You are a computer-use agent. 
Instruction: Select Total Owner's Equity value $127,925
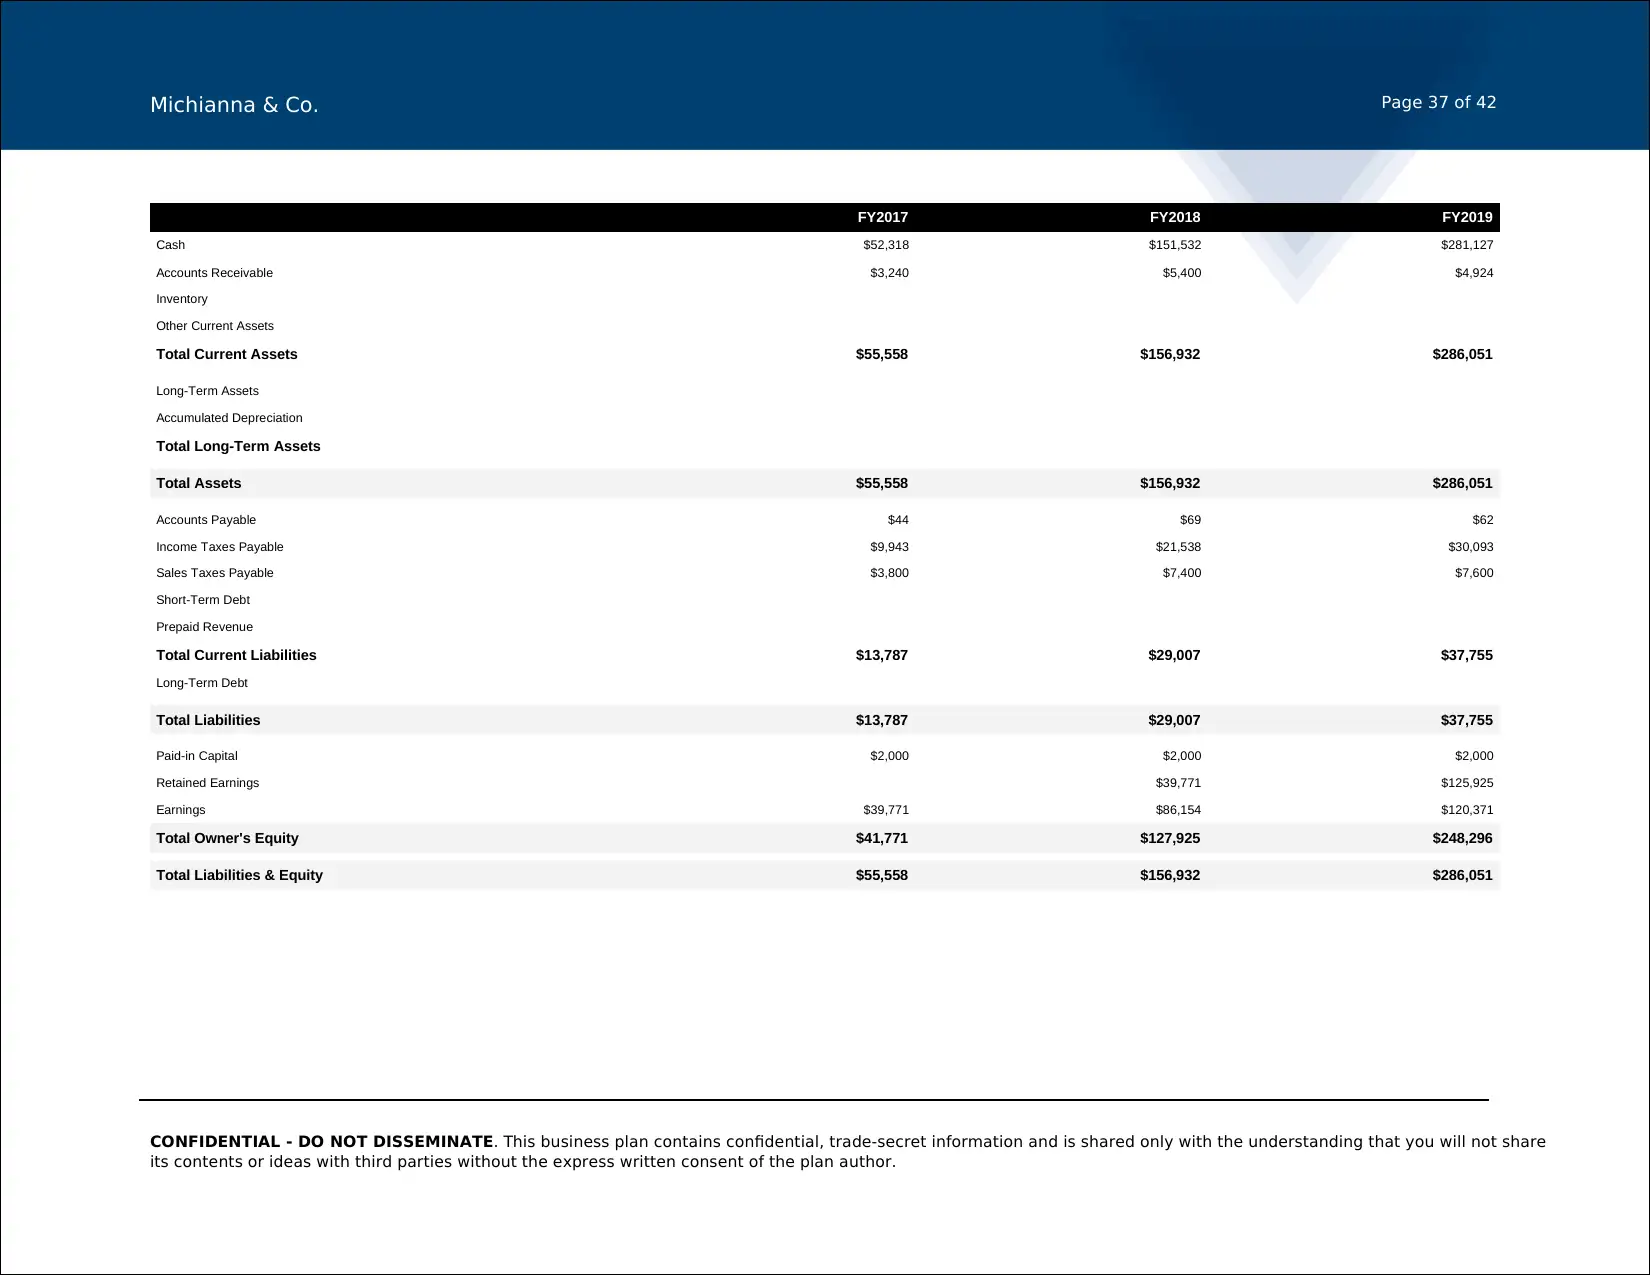[x=1170, y=838]
